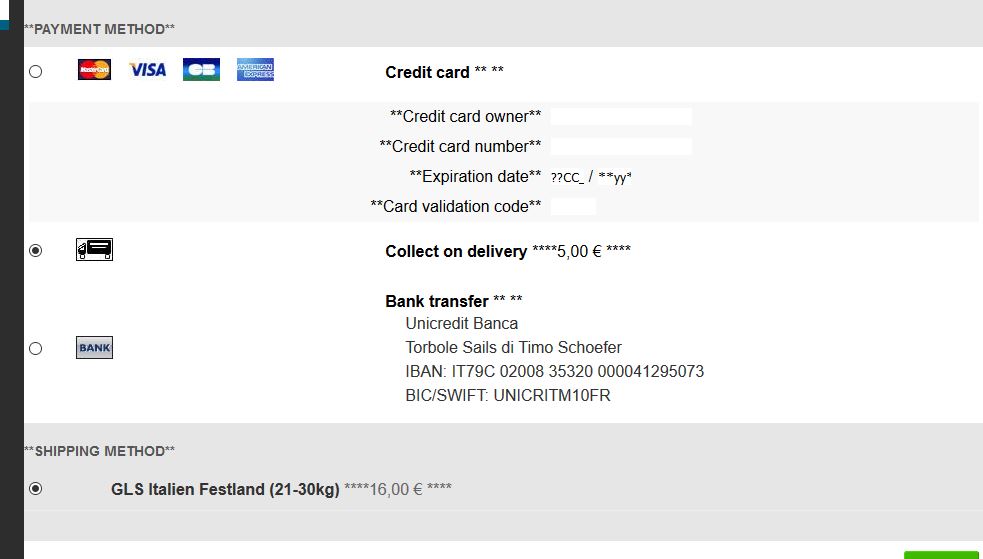Choose Collect on delivery radio option
The height and width of the screenshot is (559, 983).
pyautogui.click(x=36, y=250)
